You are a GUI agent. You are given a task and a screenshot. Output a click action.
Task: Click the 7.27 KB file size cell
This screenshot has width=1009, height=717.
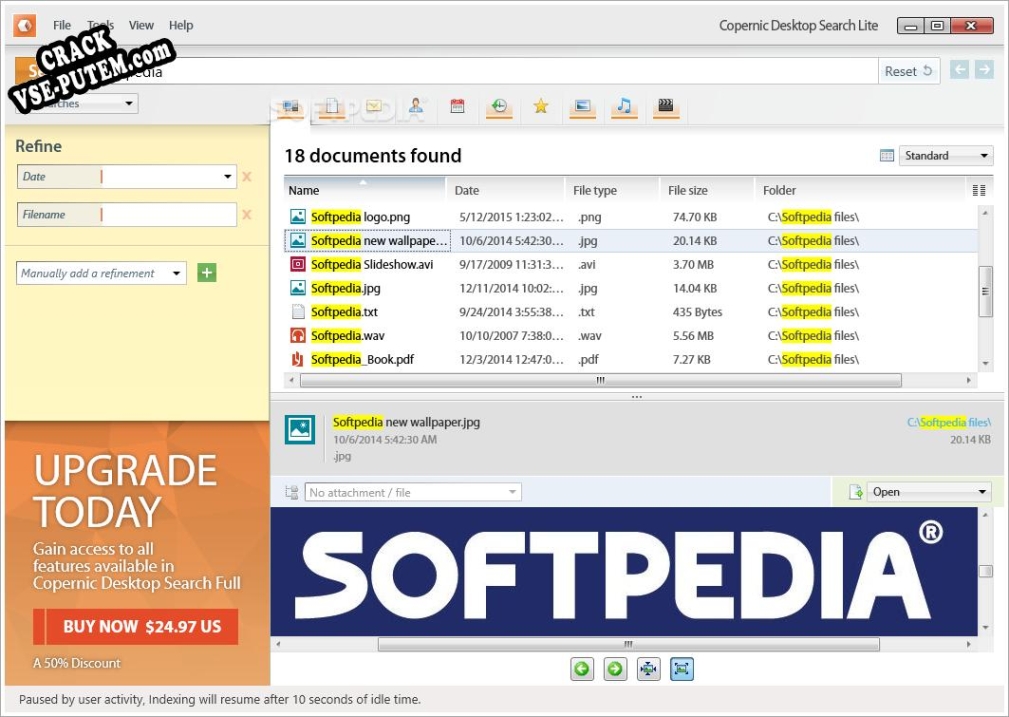tap(692, 360)
